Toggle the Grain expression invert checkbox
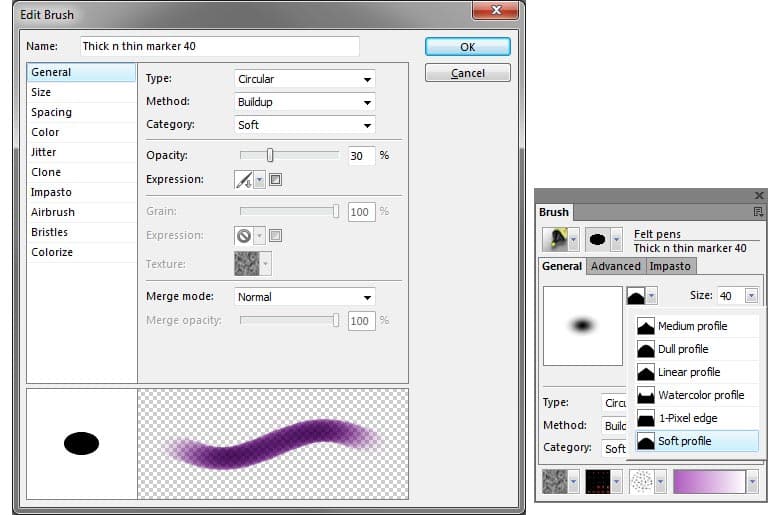 (x=276, y=236)
